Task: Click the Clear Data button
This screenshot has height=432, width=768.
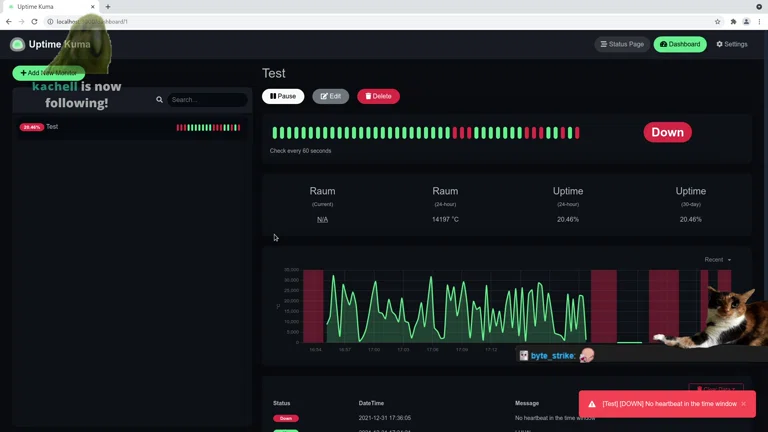Action: pos(716,388)
